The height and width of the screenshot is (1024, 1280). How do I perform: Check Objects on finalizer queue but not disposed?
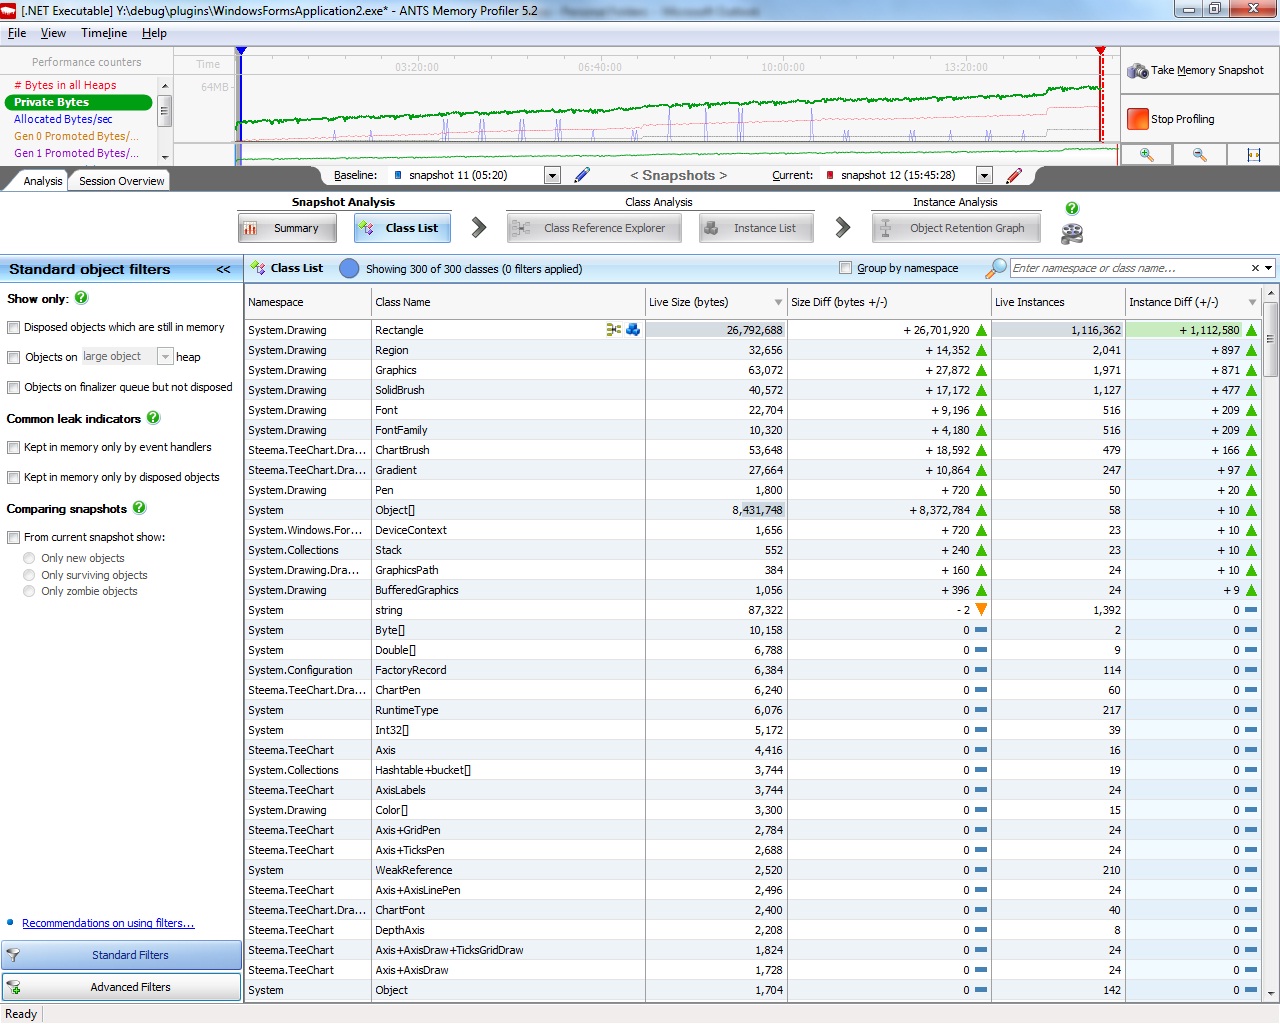click(x=14, y=387)
